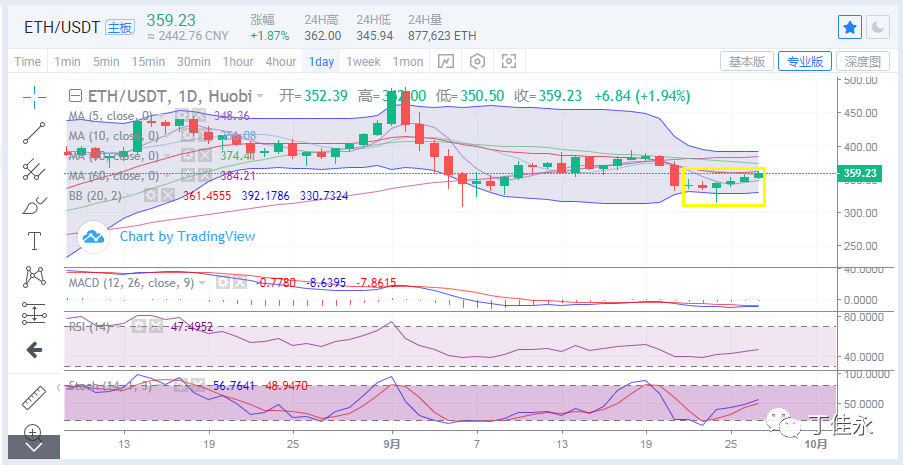This screenshot has width=903, height=465.
Task: Open settings for MA 10 indicator
Action: [187, 136]
